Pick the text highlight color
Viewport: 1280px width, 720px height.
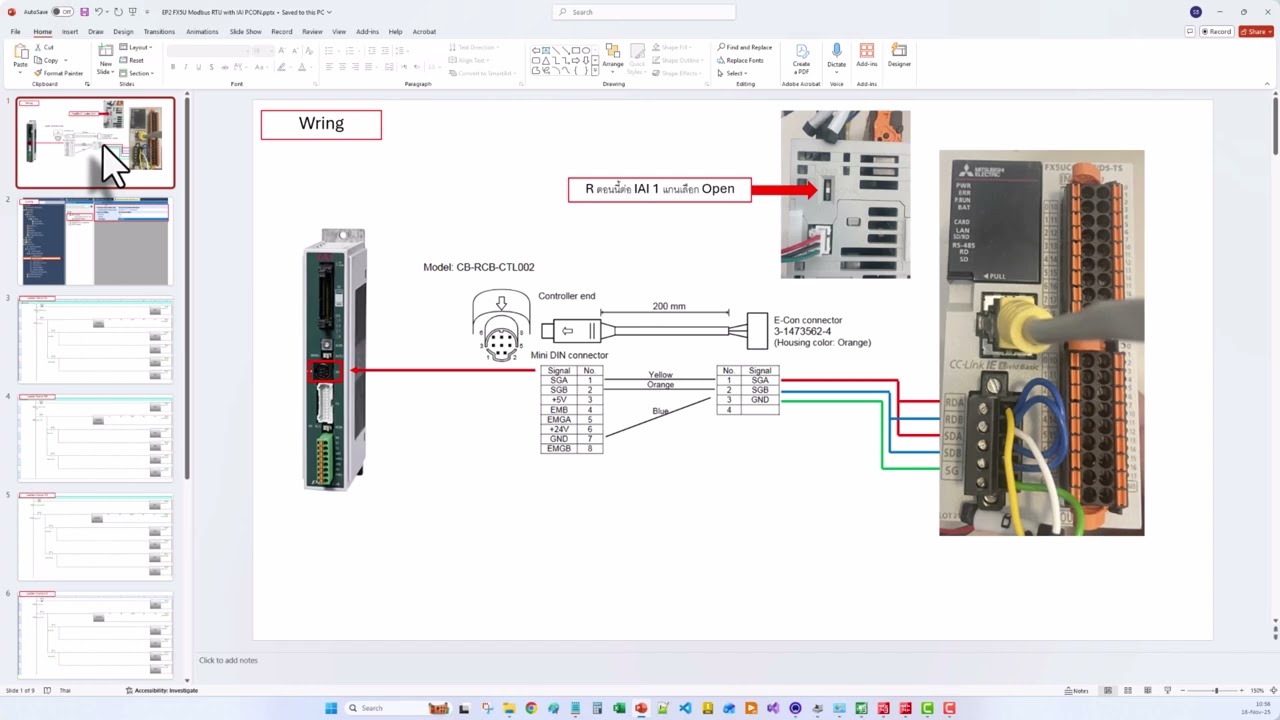point(281,67)
